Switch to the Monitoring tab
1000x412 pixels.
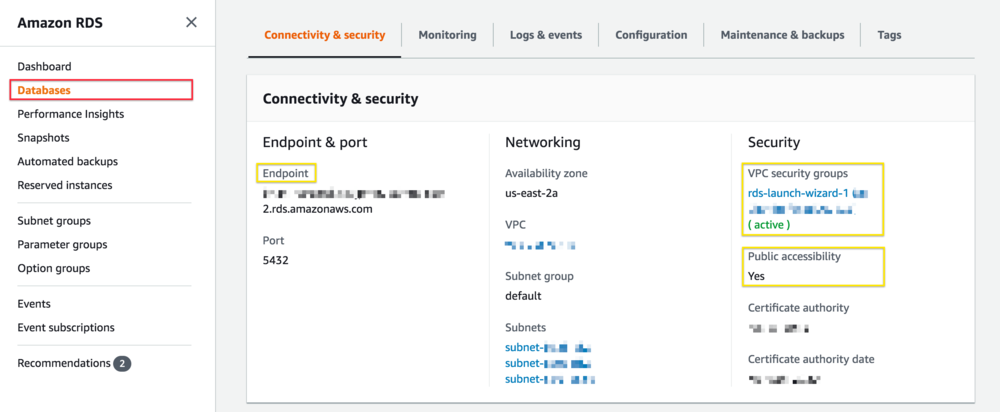(x=447, y=35)
